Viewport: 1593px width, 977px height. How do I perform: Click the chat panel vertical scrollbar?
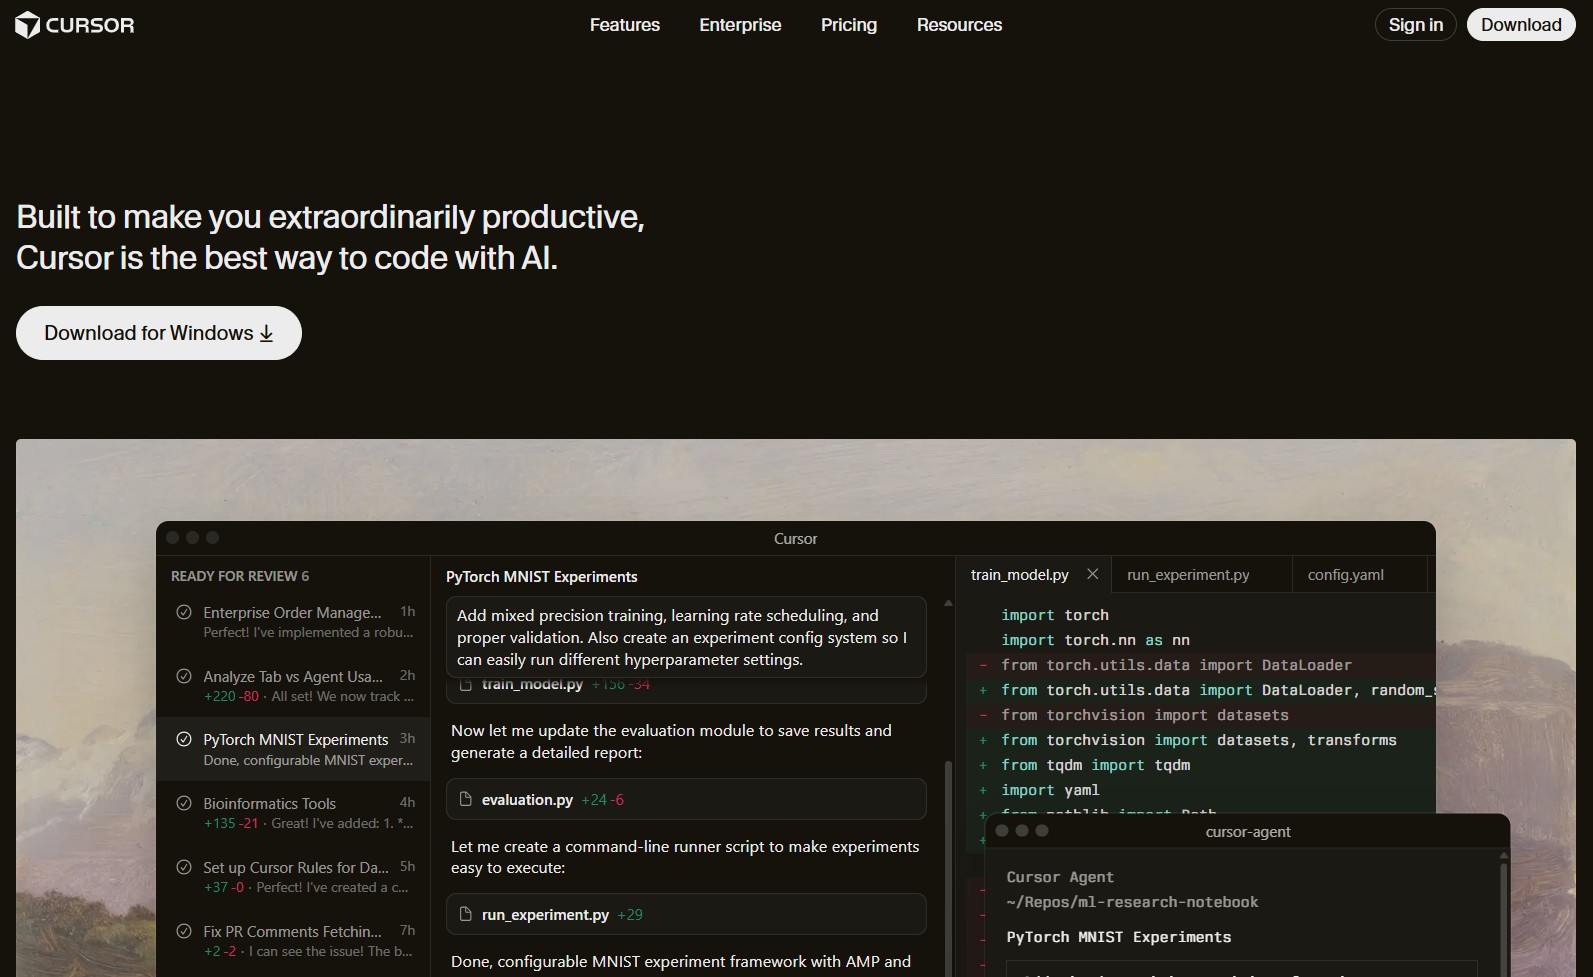point(948,866)
